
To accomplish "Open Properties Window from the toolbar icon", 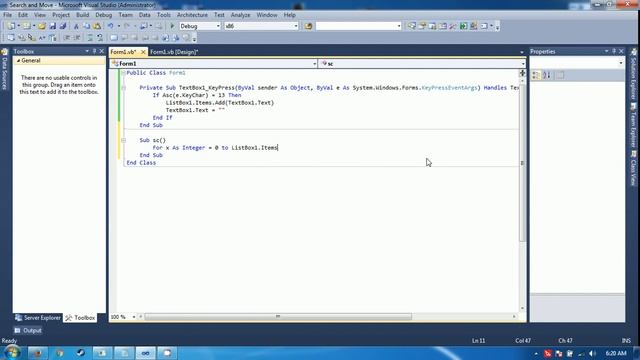I will (422, 26).
